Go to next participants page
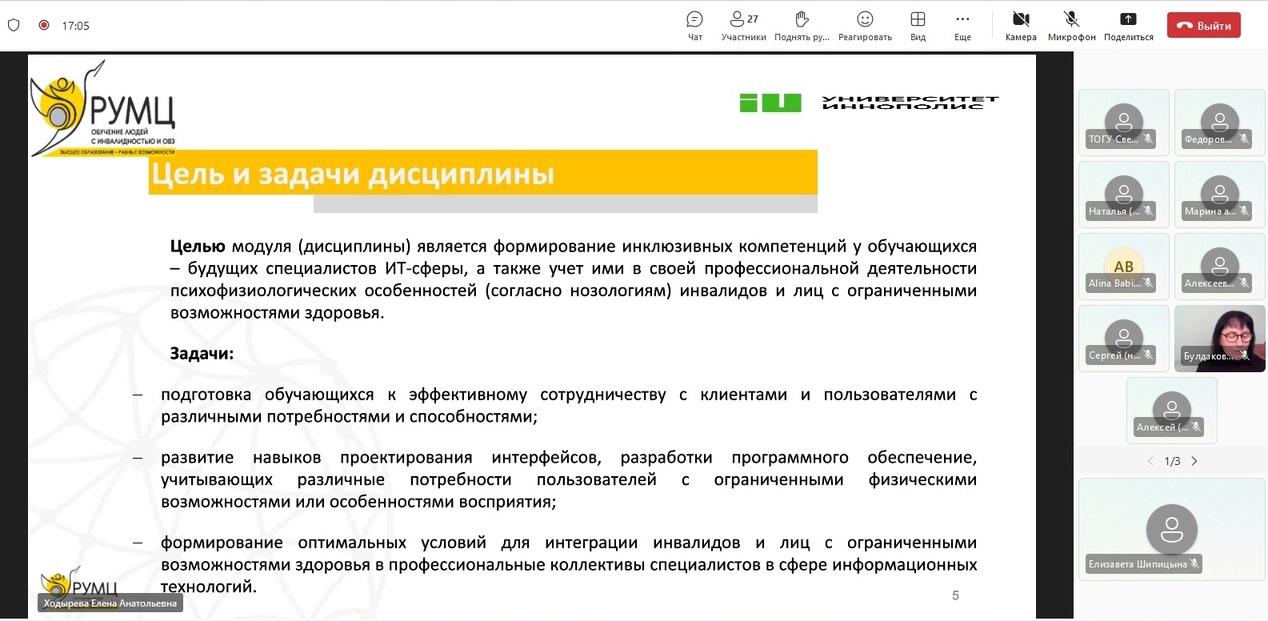Viewport: 1268px width, 621px height. click(1194, 461)
